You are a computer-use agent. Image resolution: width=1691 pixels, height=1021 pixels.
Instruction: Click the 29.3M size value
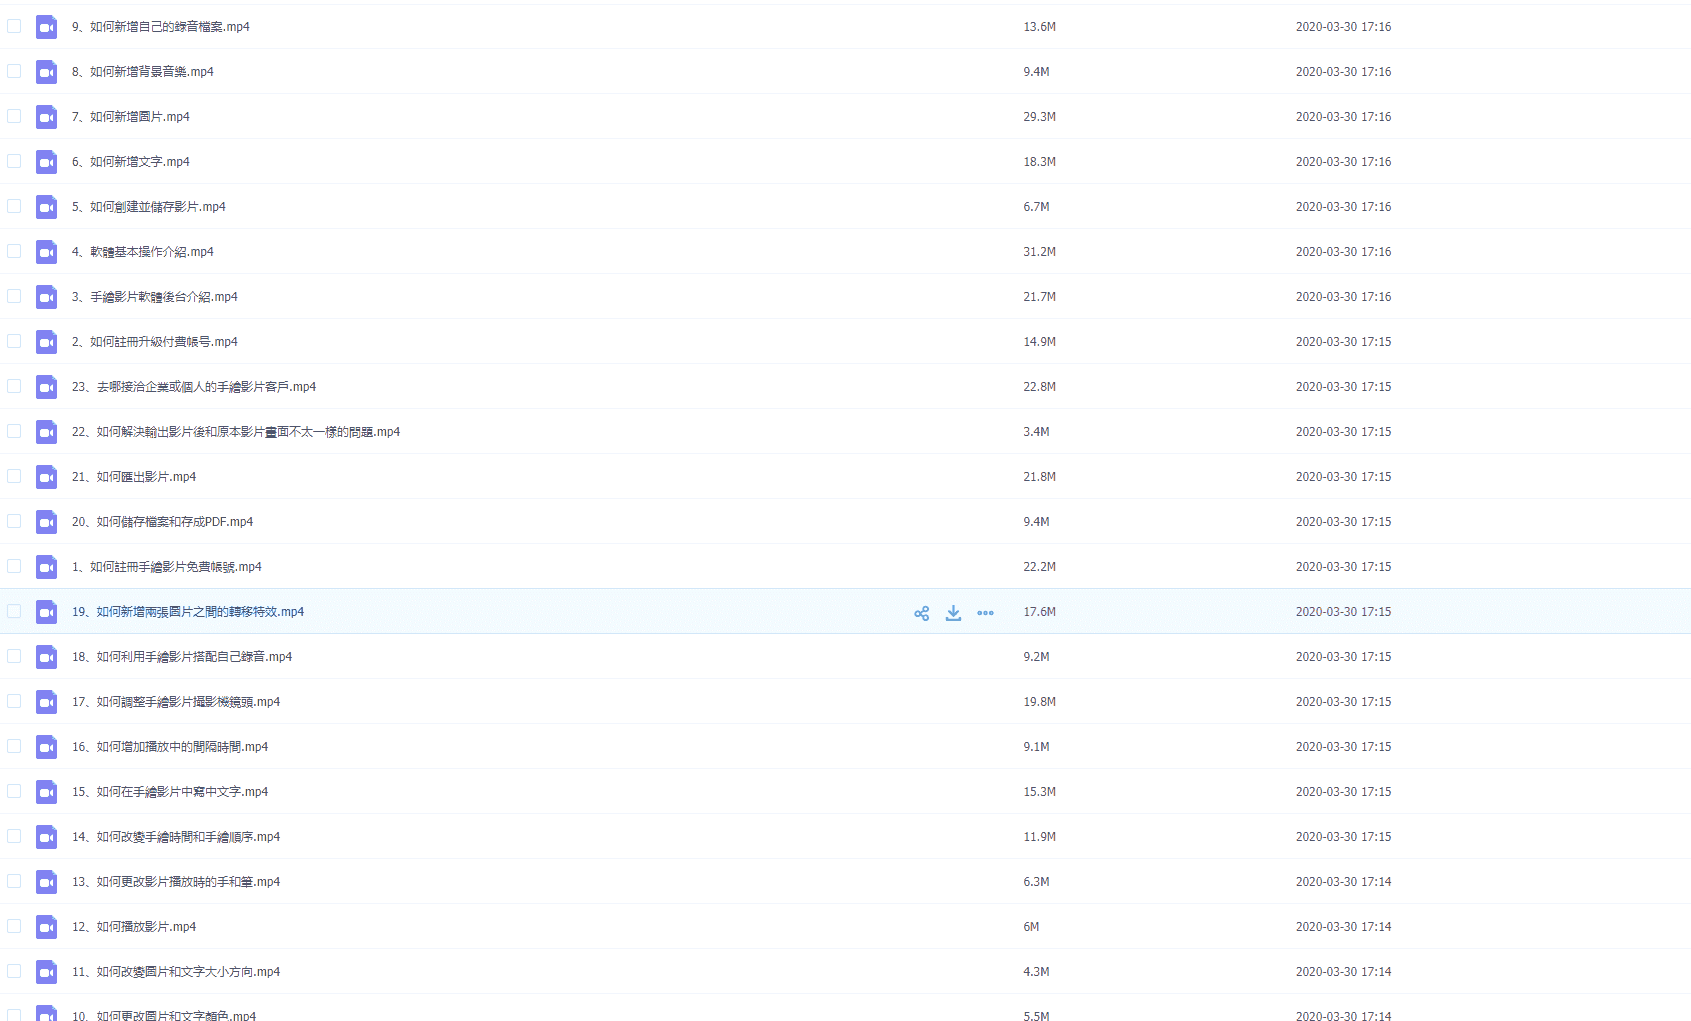coord(1039,117)
